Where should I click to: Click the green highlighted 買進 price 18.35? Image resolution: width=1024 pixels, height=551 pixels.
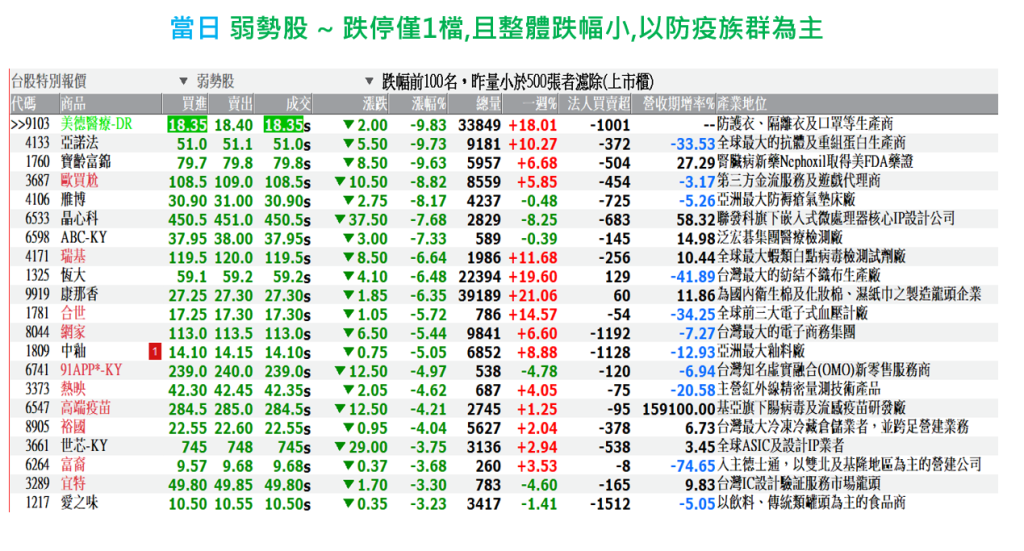click(x=187, y=125)
